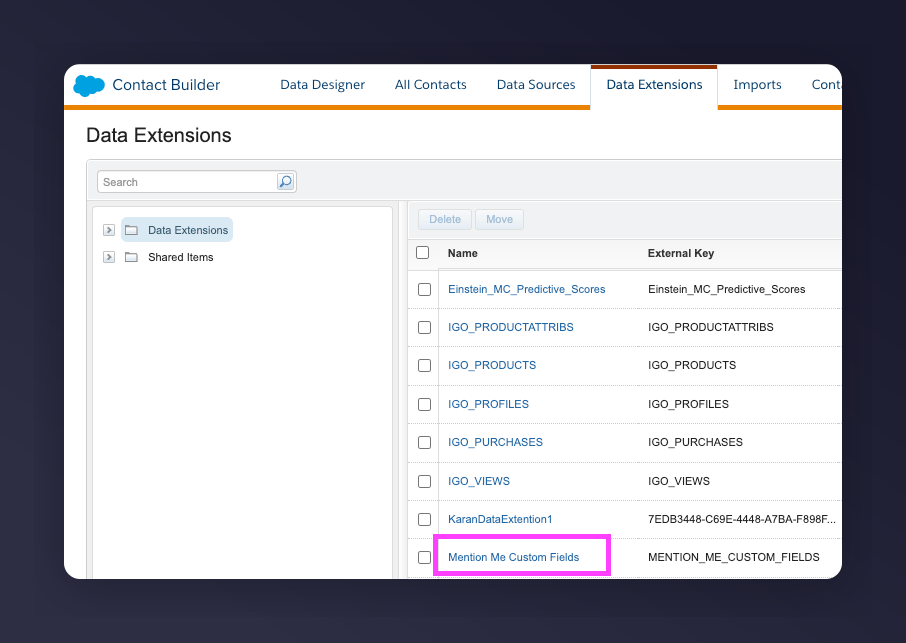Click the Shared Items folder icon
The width and height of the screenshot is (906, 643).
132,257
